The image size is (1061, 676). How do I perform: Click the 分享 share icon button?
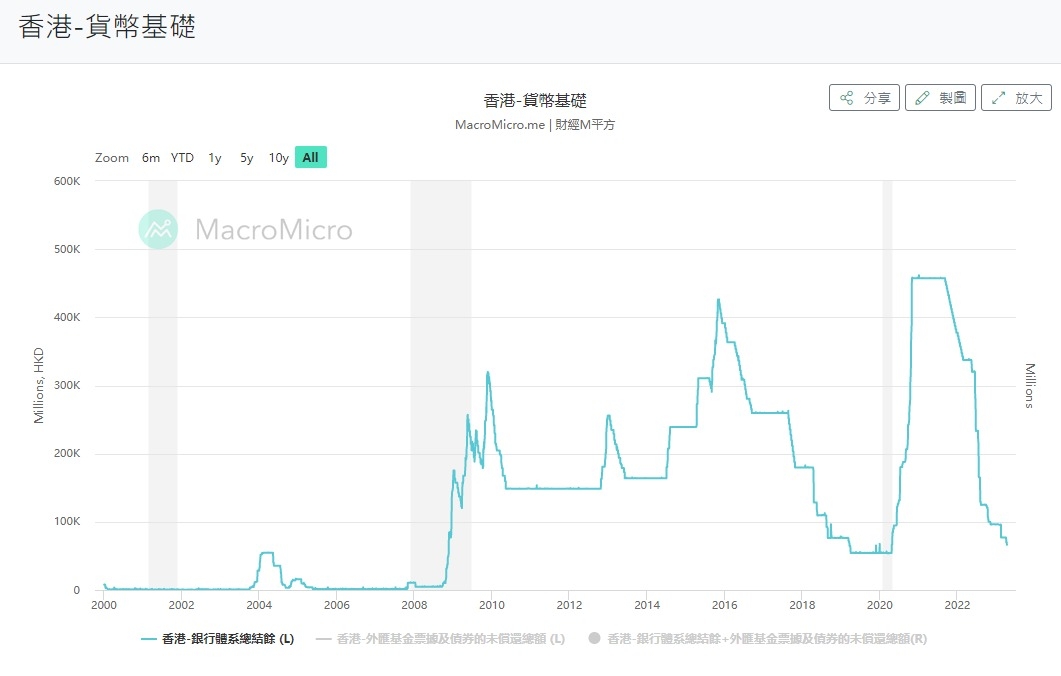[x=863, y=97]
